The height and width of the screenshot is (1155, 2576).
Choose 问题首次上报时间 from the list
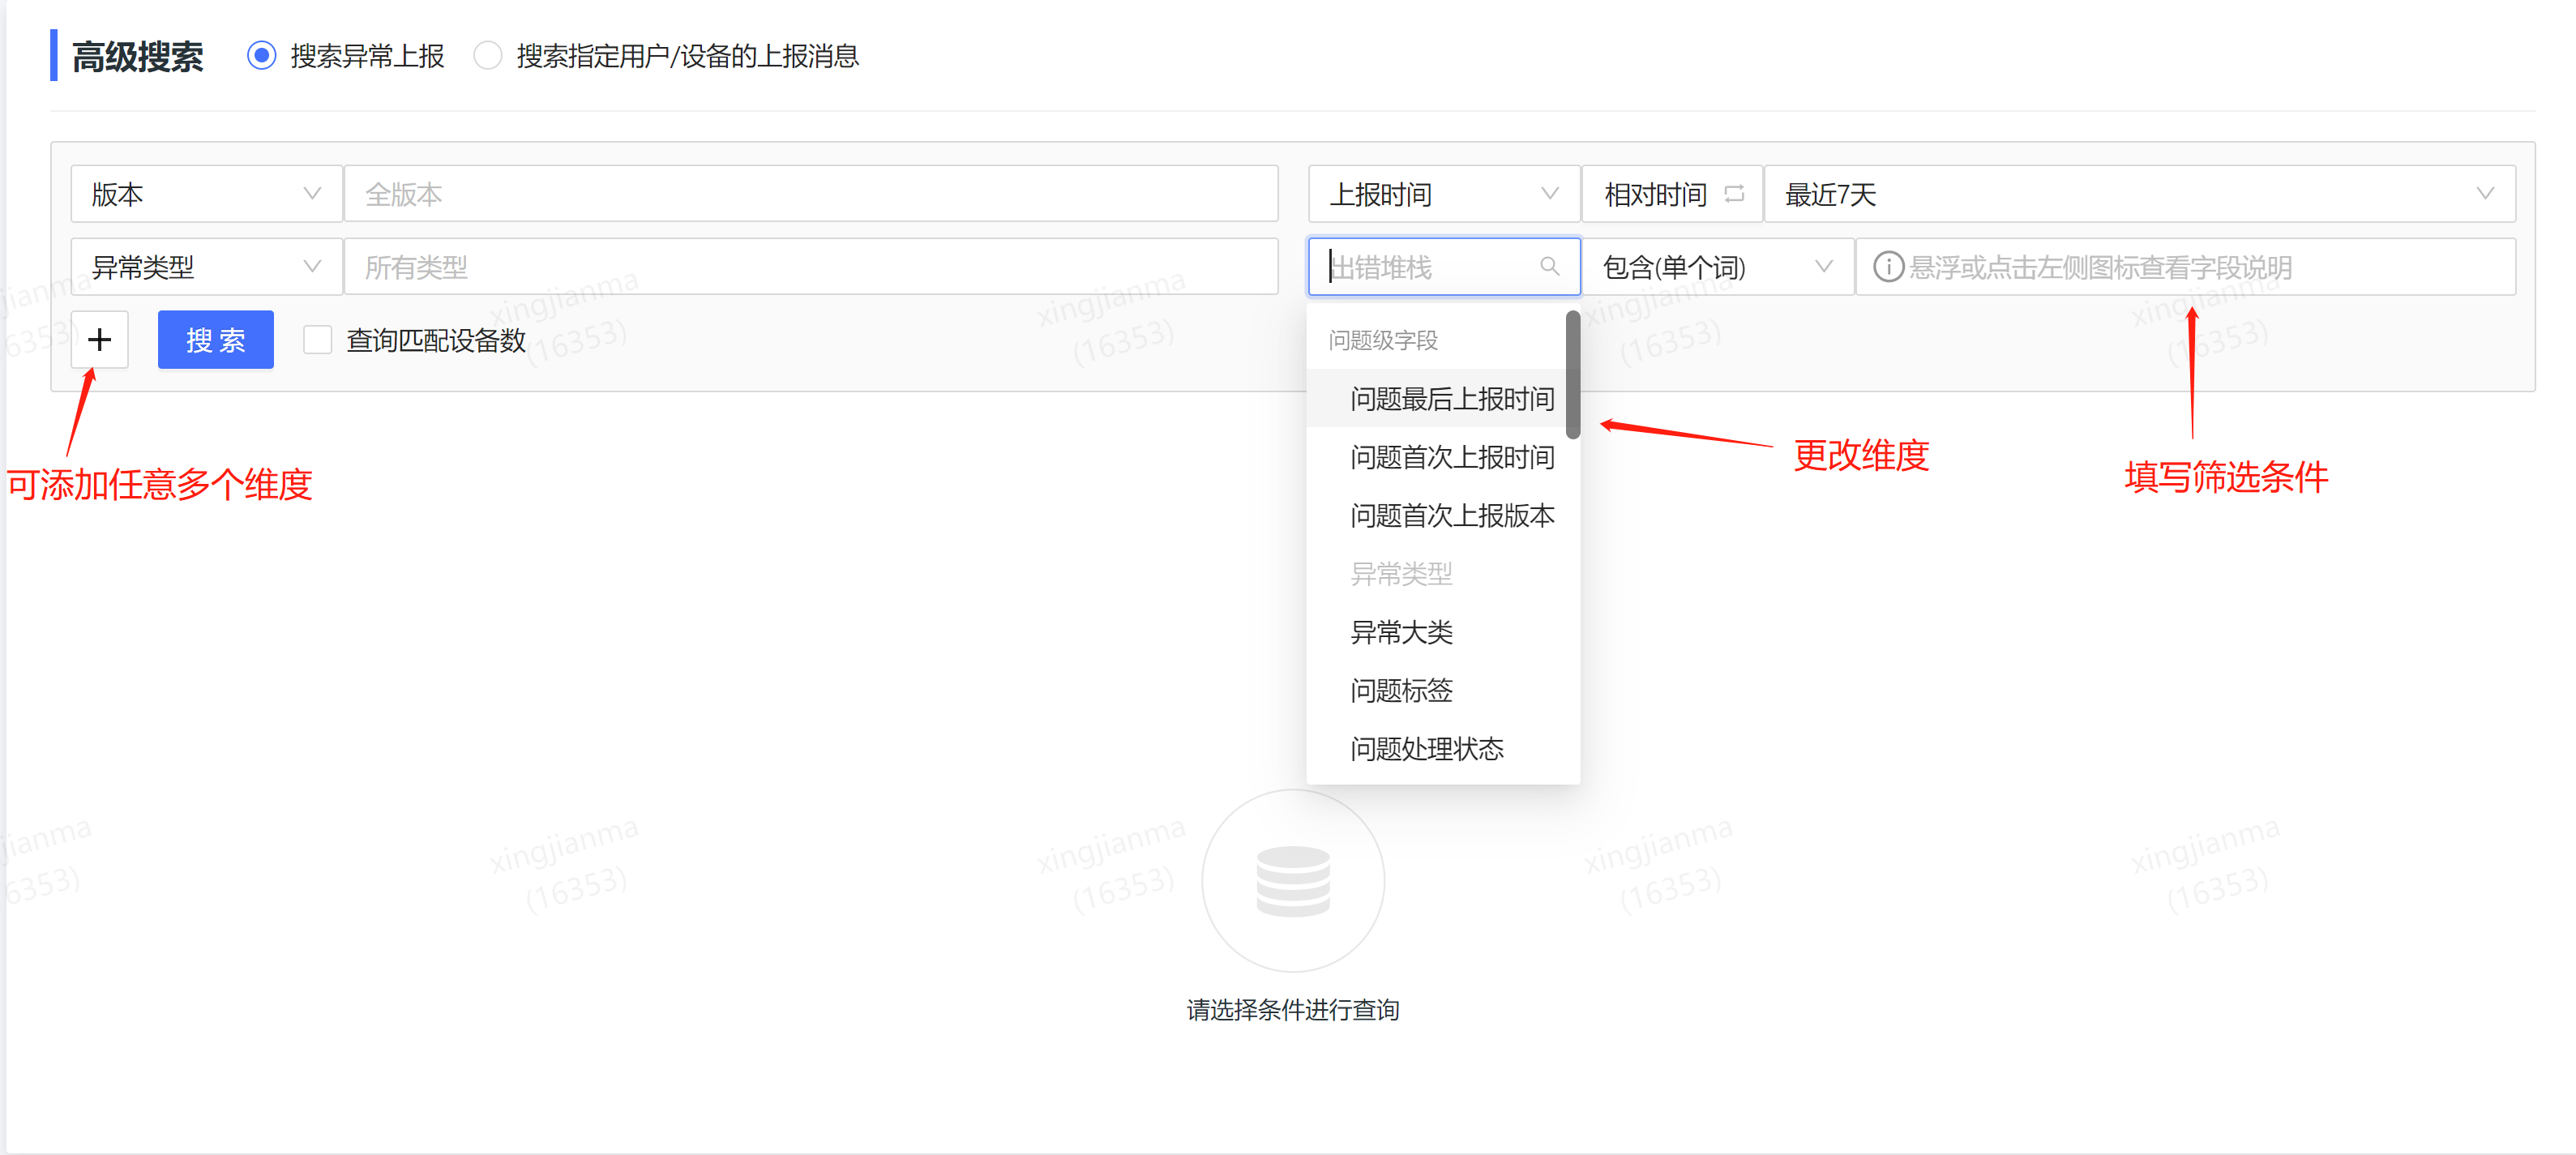[1437, 457]
